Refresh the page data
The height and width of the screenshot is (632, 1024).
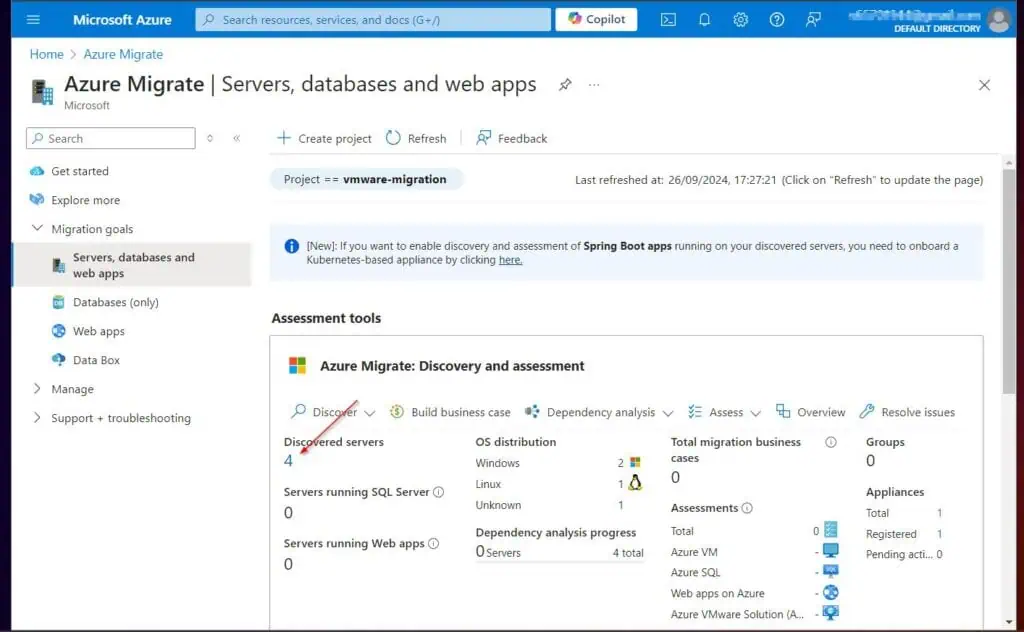(x=416, y=138)
